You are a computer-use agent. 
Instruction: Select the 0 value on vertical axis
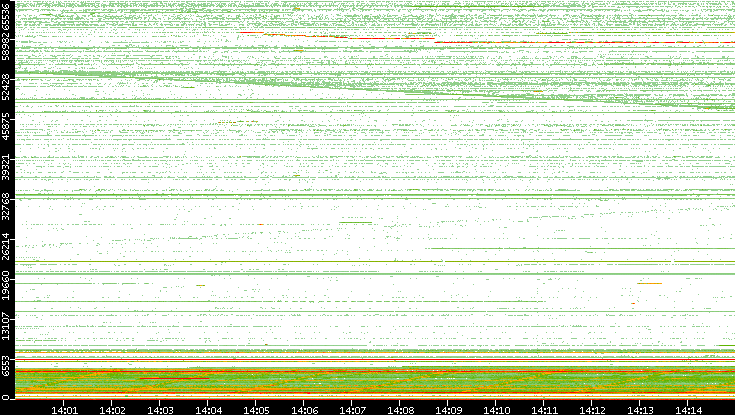click(x=6, y=398)
